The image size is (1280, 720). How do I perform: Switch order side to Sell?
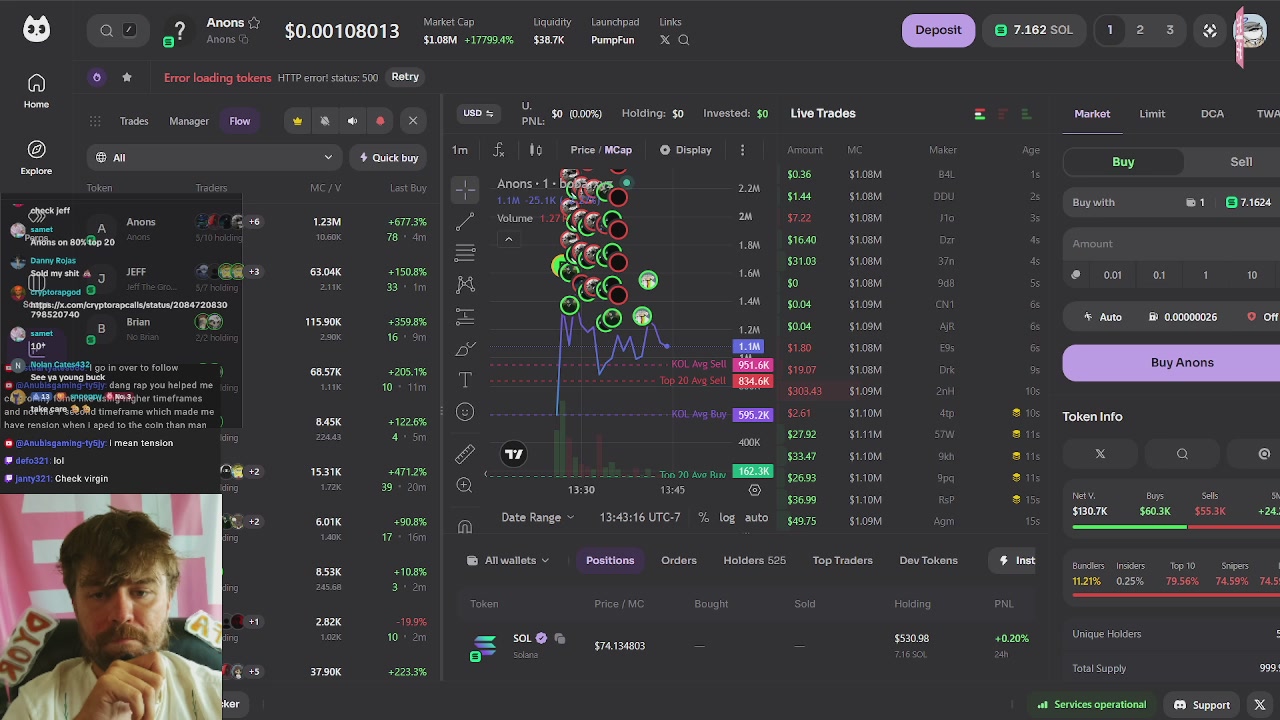[1241, 162]
